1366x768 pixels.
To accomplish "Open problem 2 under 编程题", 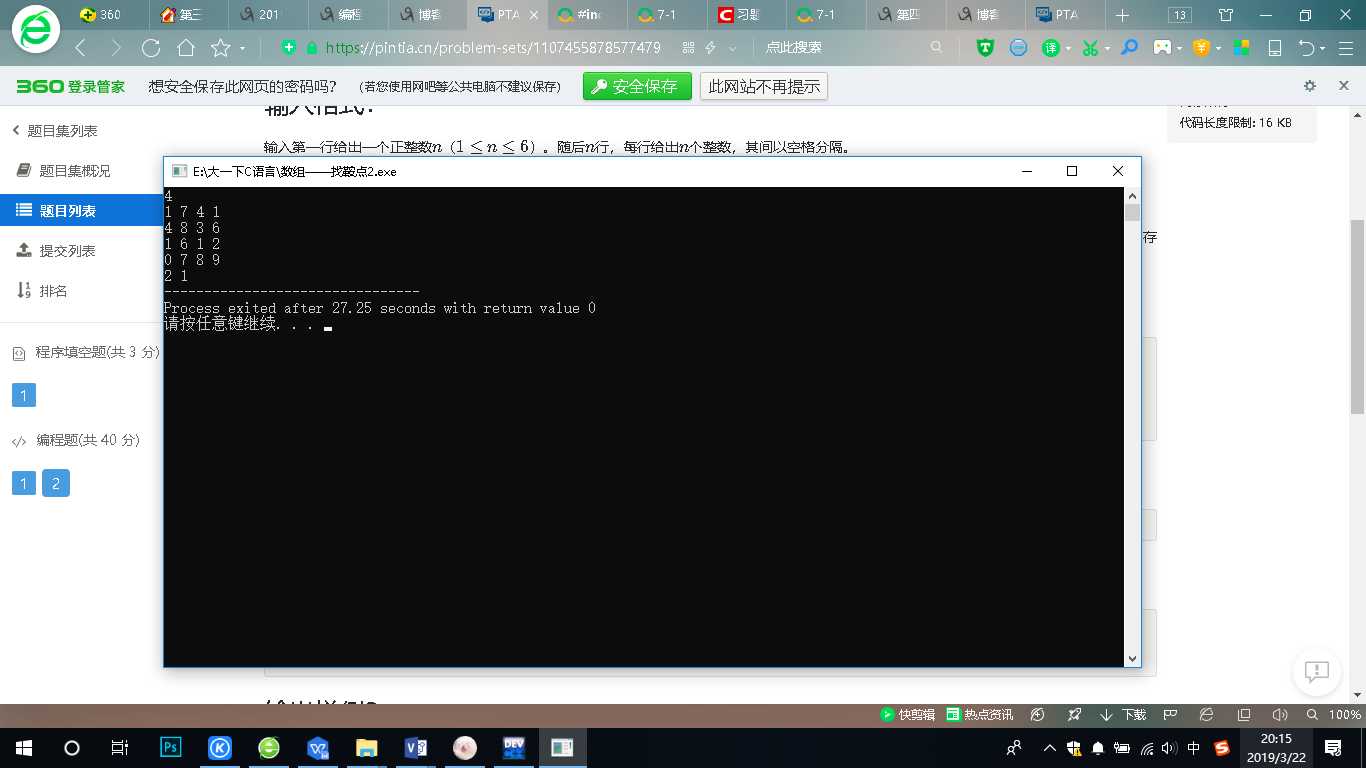I will click(56, 484).
